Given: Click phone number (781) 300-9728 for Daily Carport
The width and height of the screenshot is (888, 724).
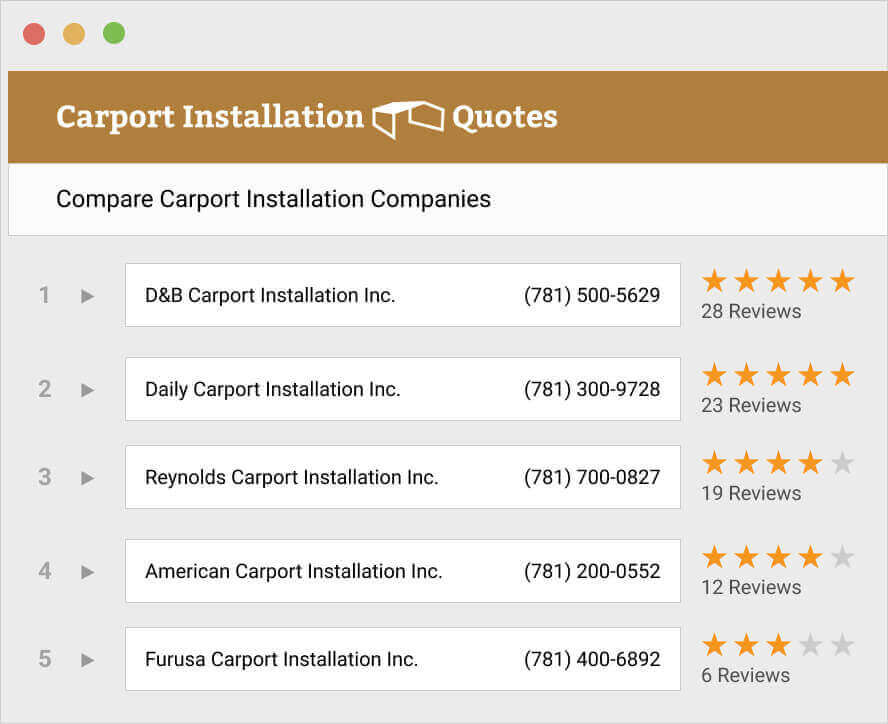Looking at the screenshot, I should [591, 389].
